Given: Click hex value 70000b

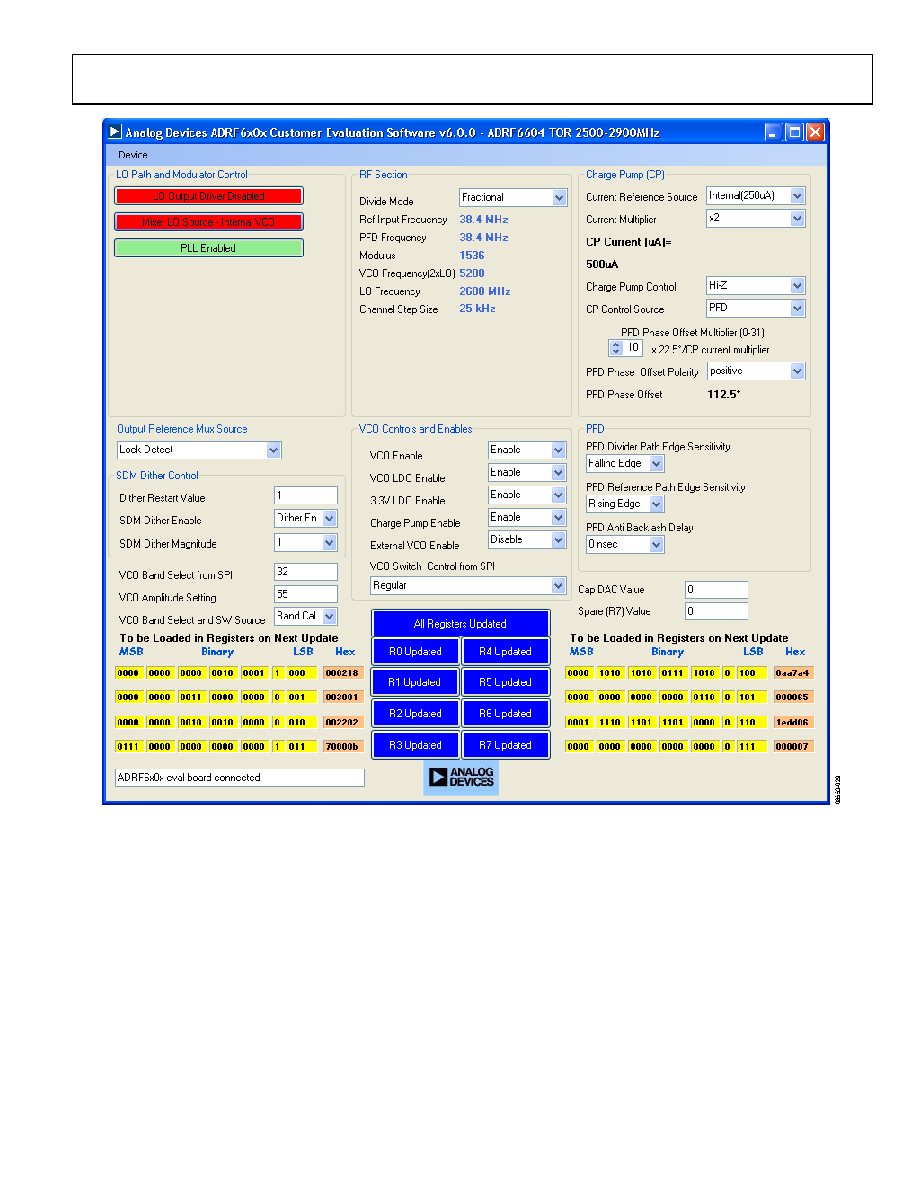Looking at the screenshot, I should (x=342, y=746).
